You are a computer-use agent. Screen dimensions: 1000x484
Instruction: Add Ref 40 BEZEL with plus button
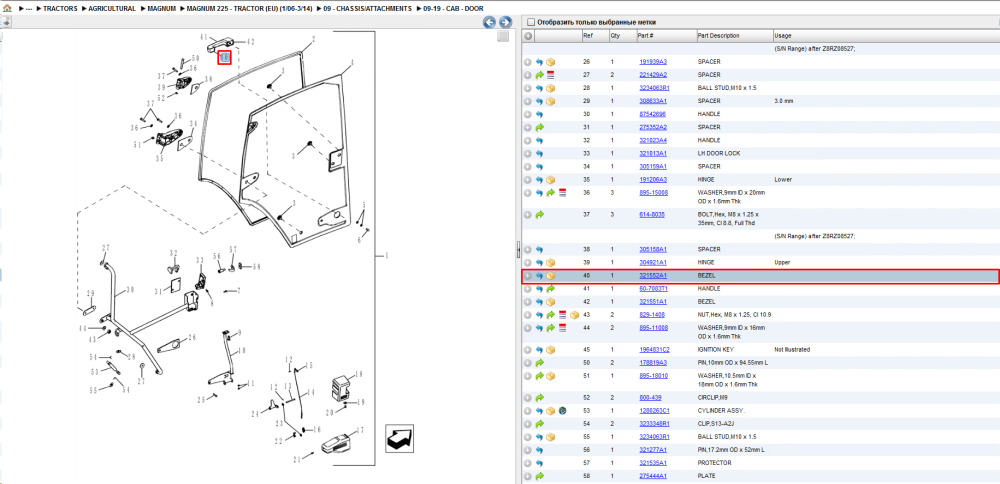pos(527,276)
